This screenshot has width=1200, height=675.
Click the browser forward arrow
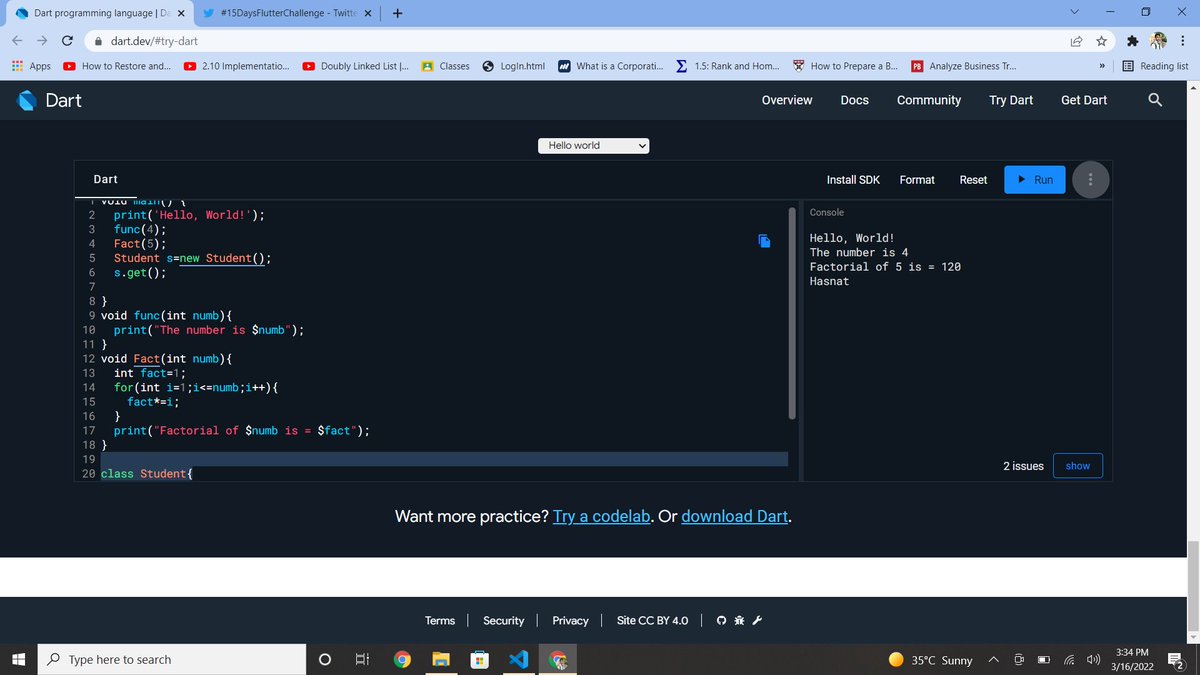tap(42, 41)
